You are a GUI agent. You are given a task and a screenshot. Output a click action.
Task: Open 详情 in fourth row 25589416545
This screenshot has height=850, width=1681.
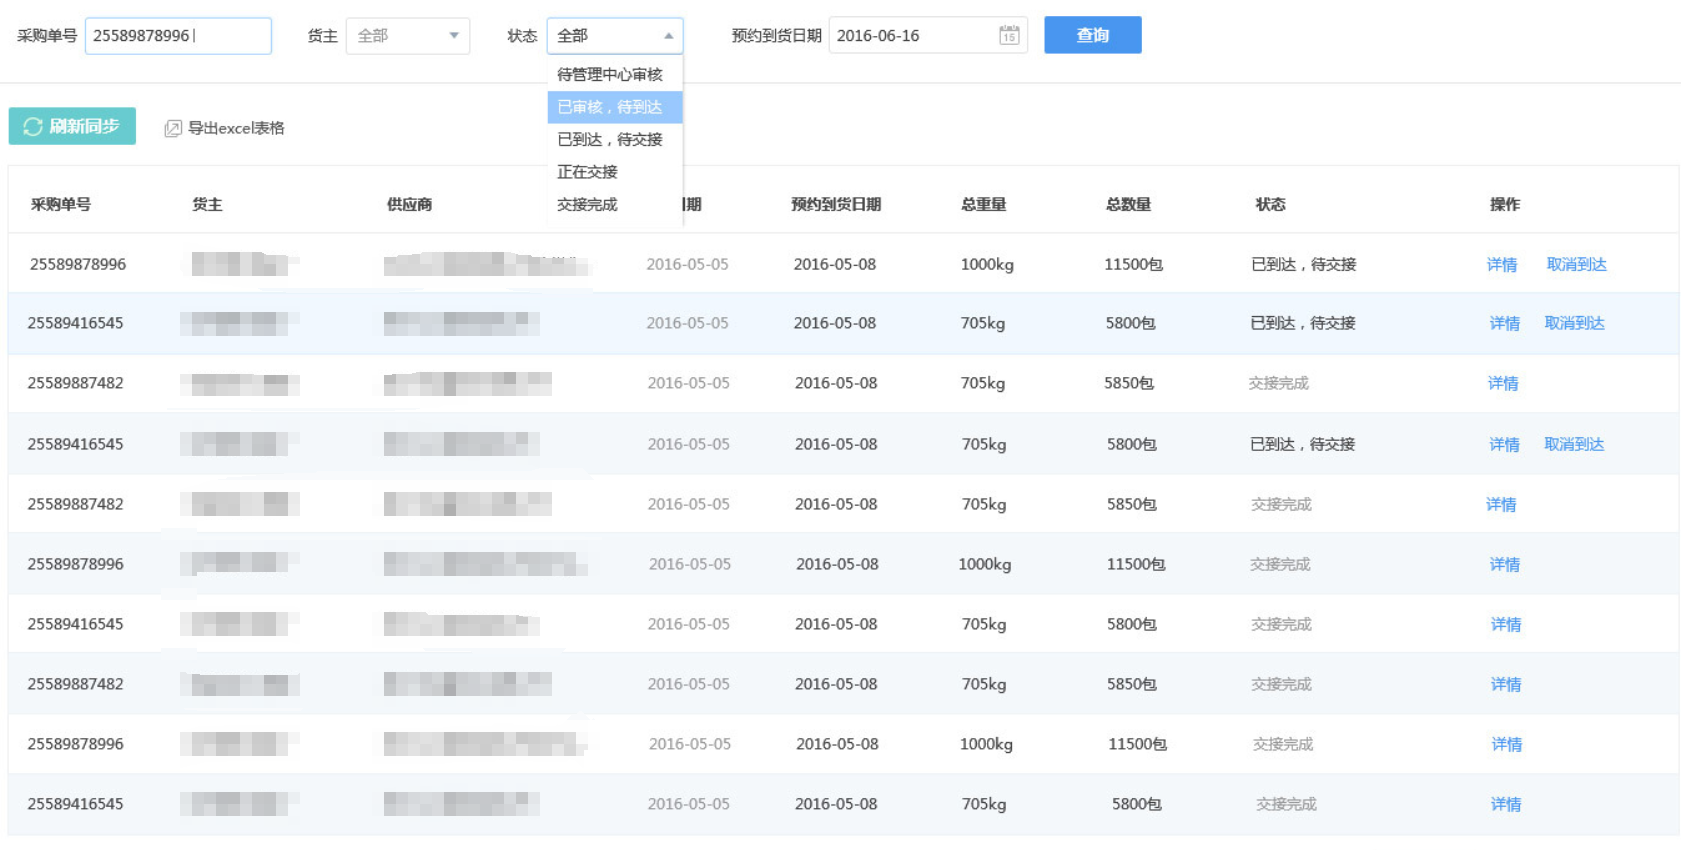point(1504,444)
